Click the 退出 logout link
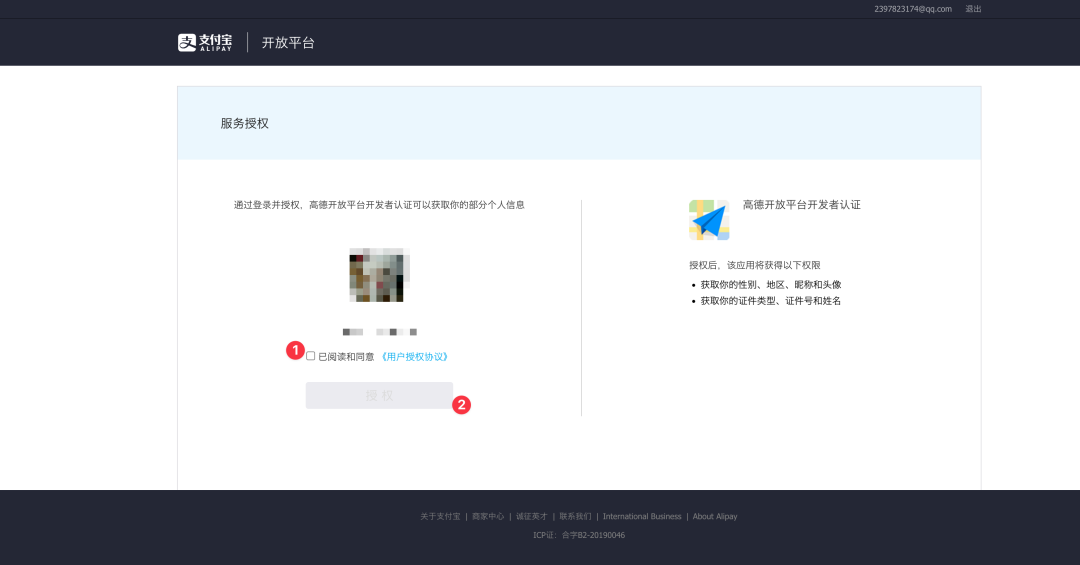The height and width of the screenshot is (565, 1080). click(x=973, y=9)
